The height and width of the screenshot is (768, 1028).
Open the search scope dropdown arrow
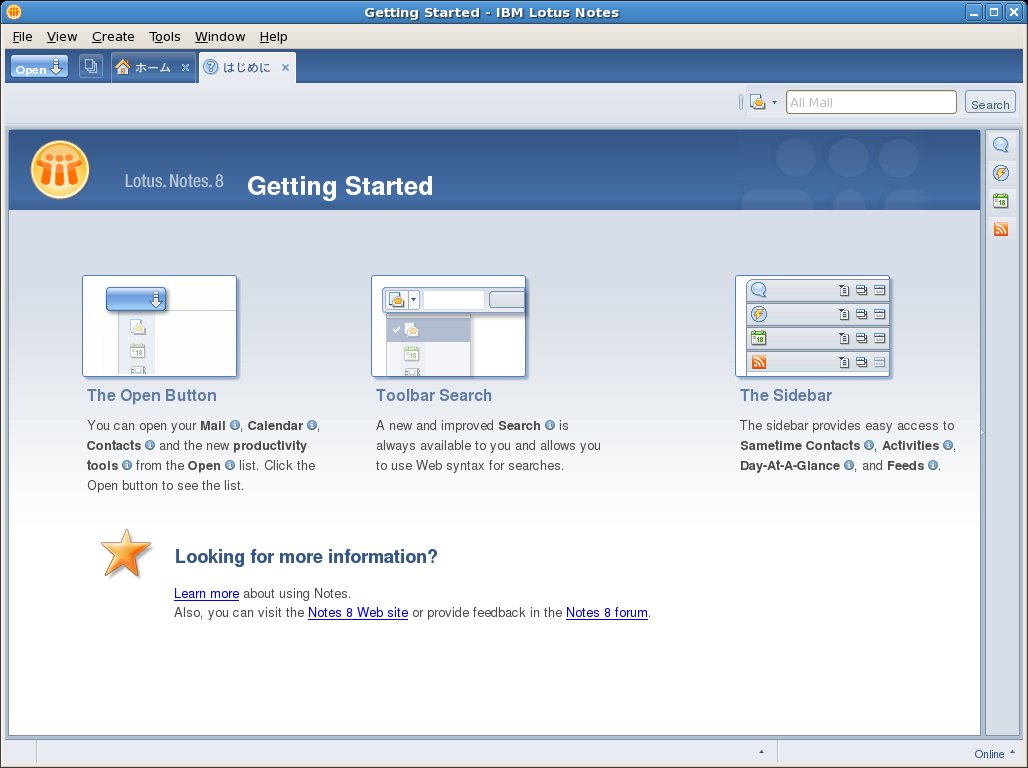pos(774,102)
